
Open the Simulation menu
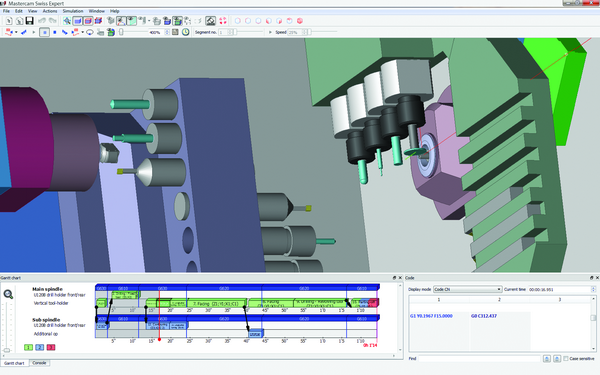[73, 11]
